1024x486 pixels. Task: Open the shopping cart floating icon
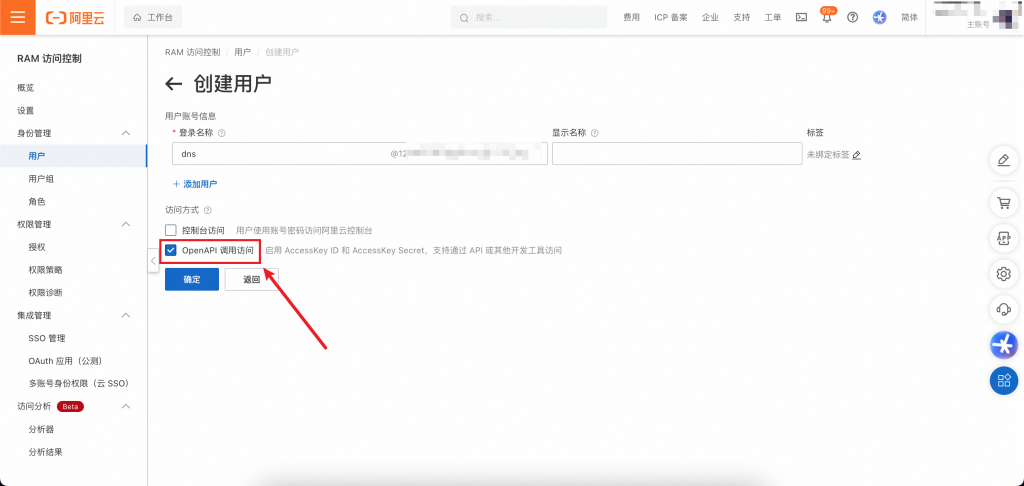click(1004, 203)
